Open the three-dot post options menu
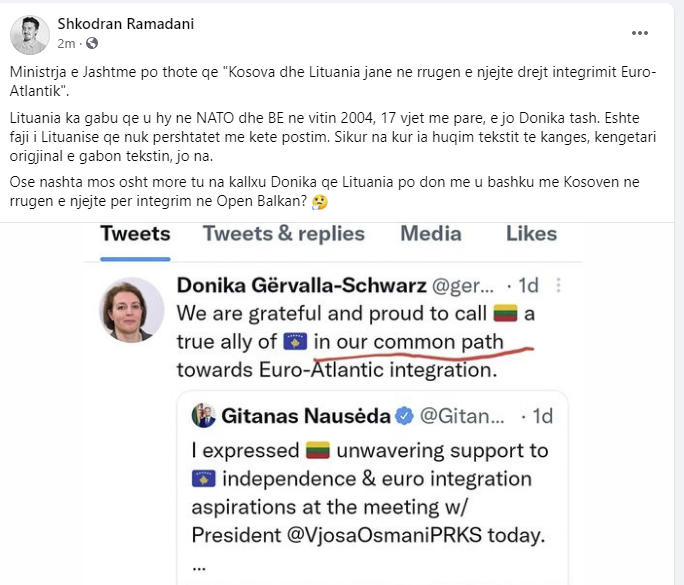This screenshot has height=585, width=684. pos(640,32)
